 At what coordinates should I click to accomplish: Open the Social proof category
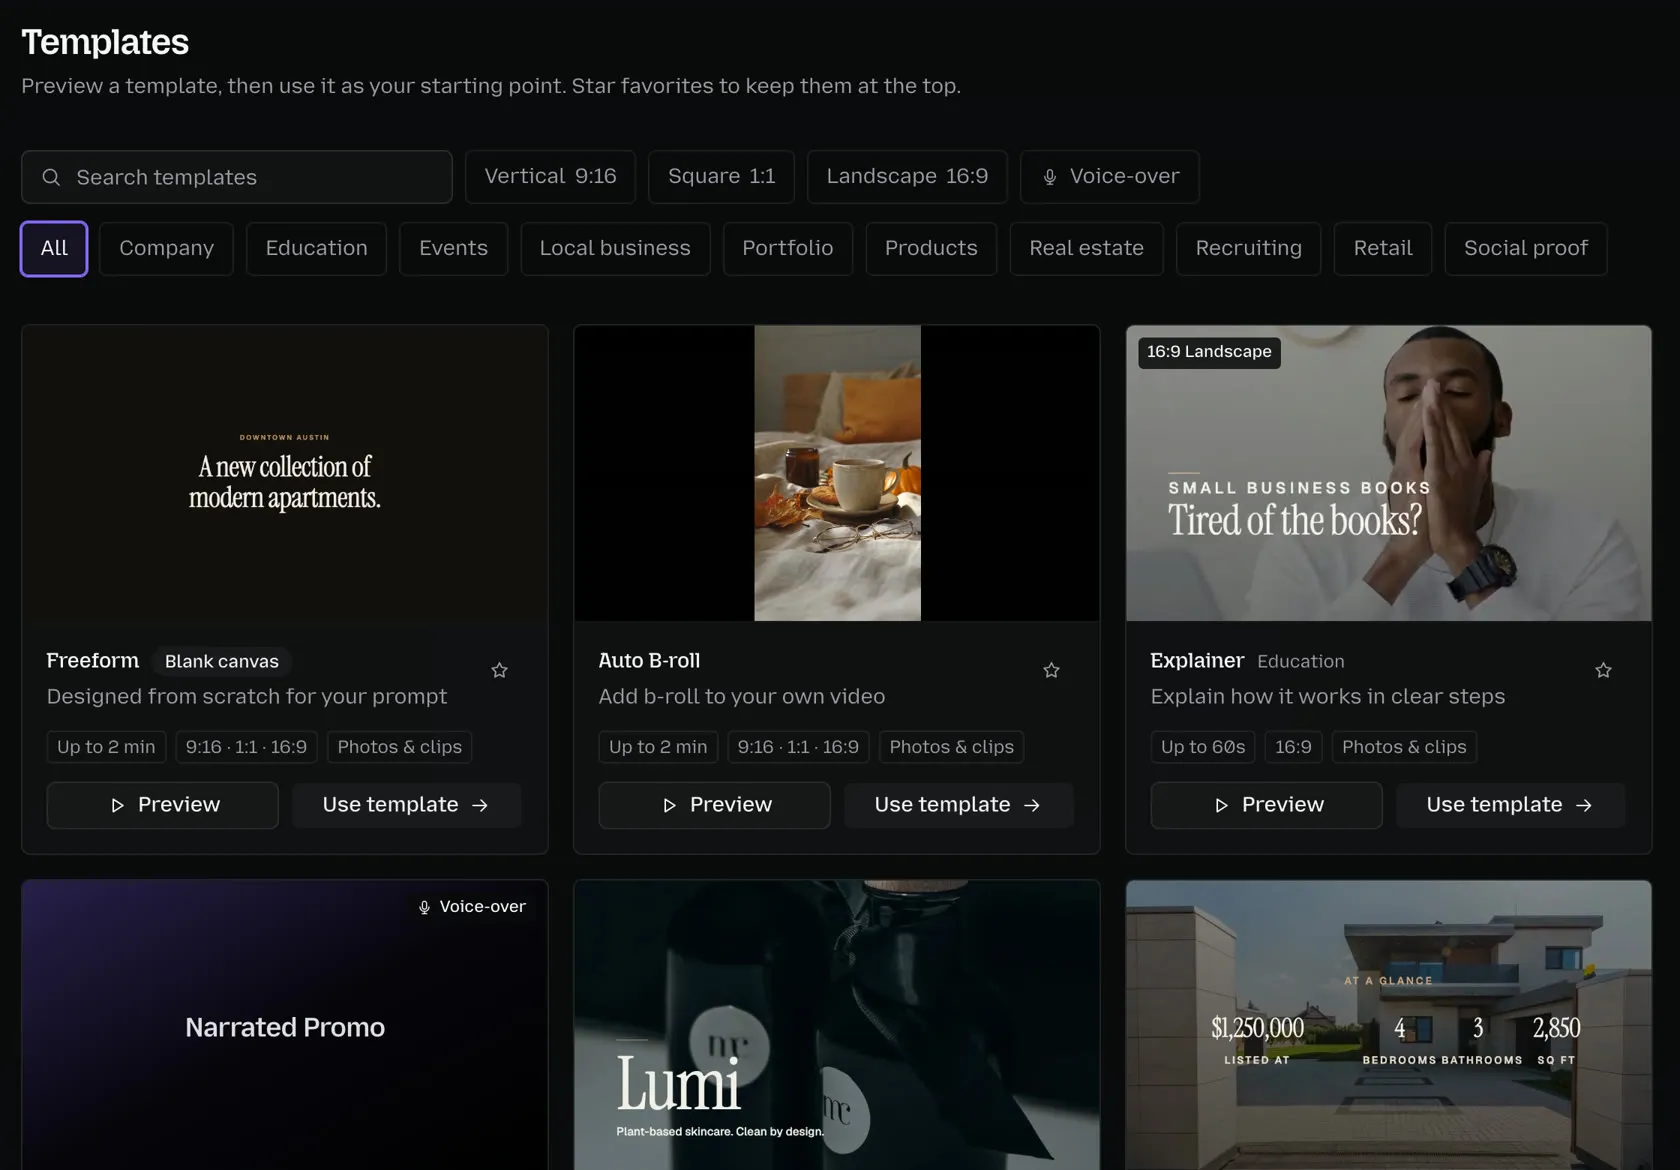1526,248
